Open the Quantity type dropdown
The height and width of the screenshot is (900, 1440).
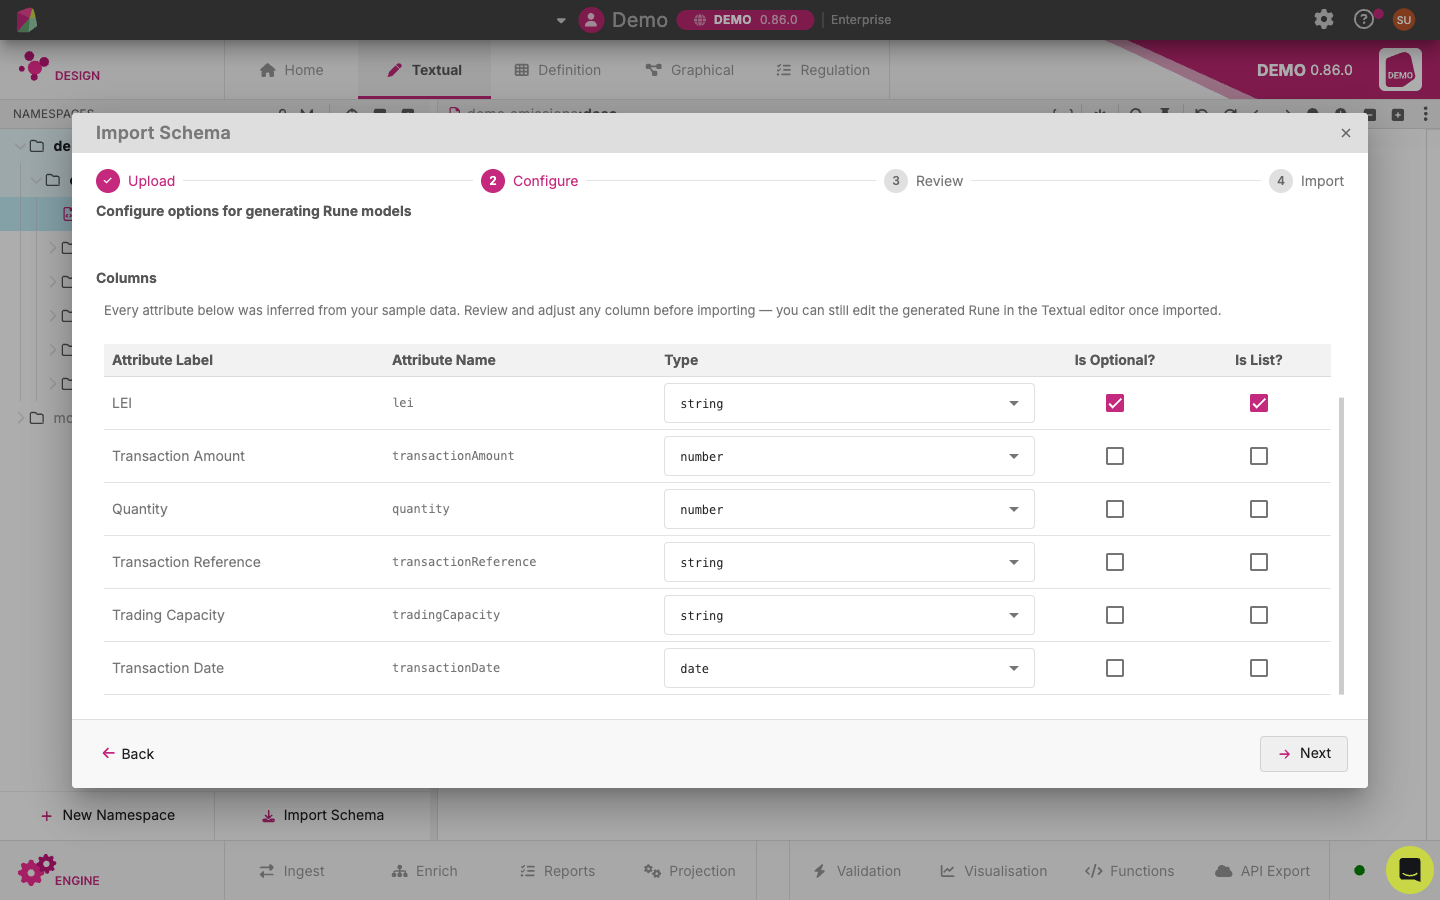click(849, 509)
